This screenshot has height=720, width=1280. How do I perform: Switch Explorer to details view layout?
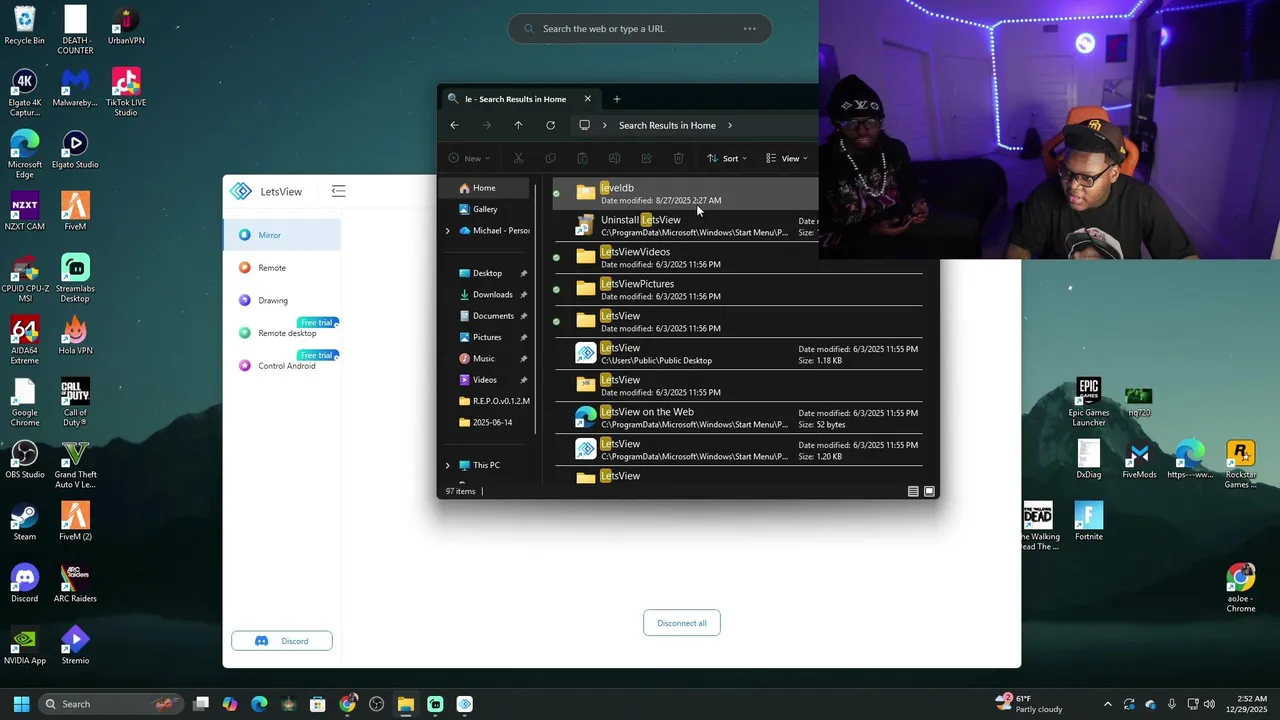pyautogui.click(x=913, y=491)
